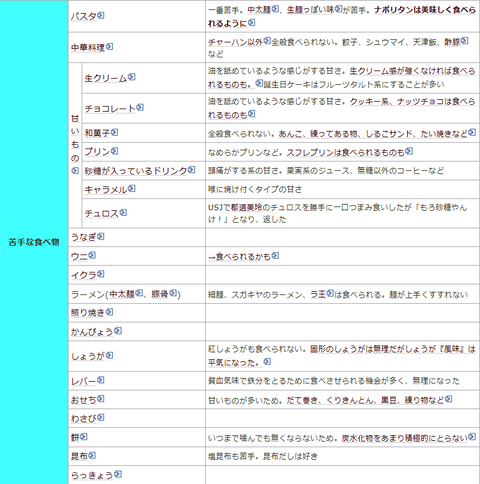480x484 pixels.
Task: Click the icon after スフレプリンは食べられるものも
Action: 409,151
